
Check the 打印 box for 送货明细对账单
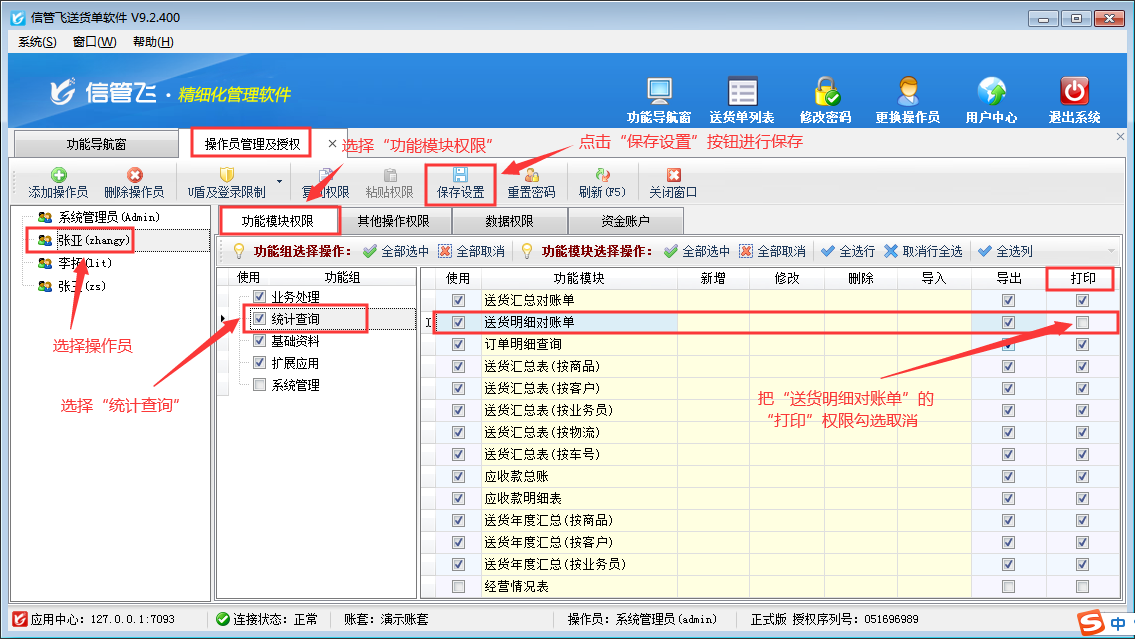pos(1082,322)
